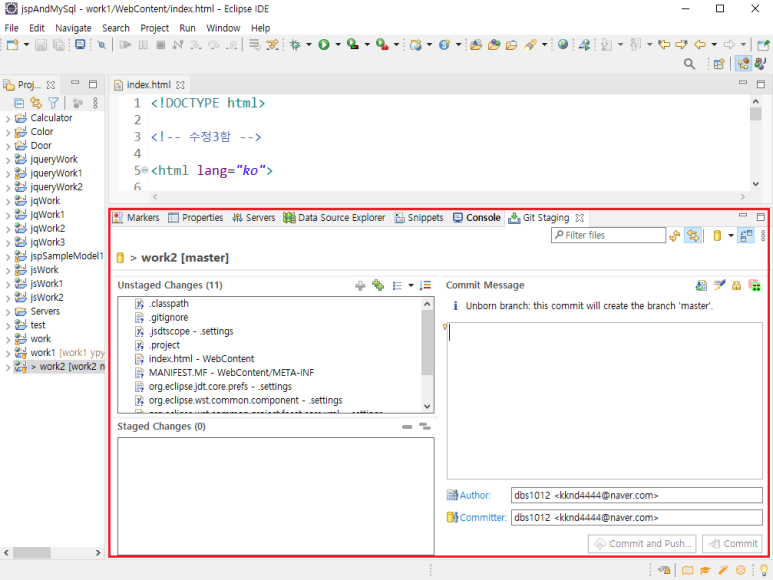Click the Save All toolbar icon

coord(59,45)
